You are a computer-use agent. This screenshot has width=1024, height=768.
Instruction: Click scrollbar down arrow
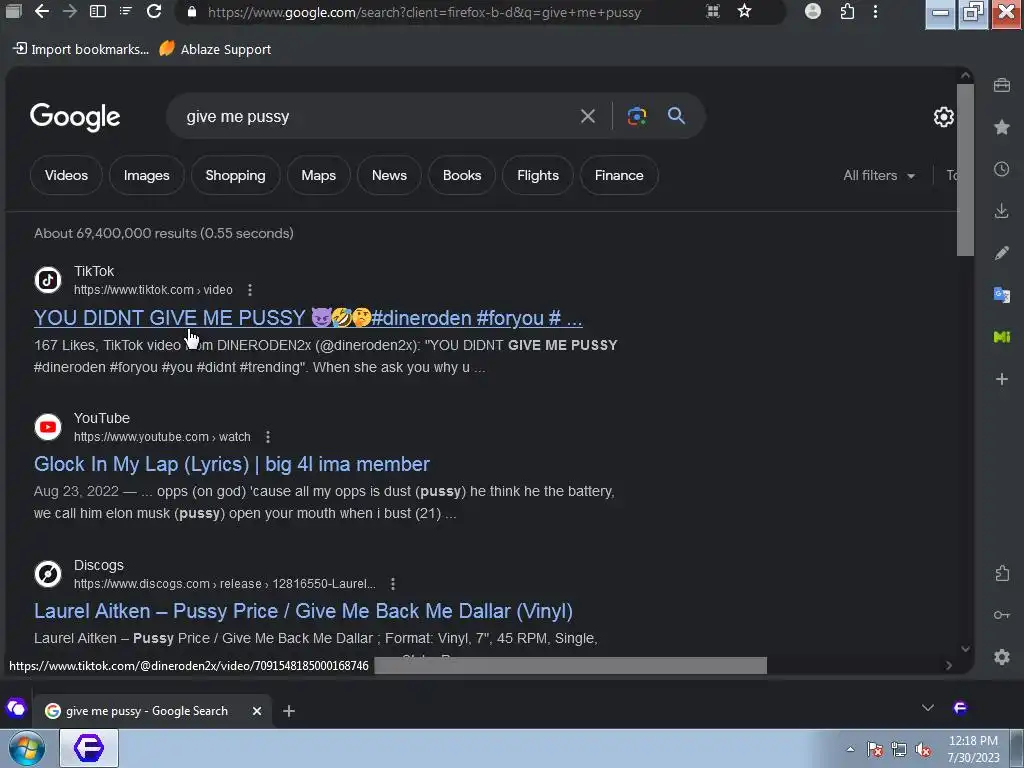point(965,648)
